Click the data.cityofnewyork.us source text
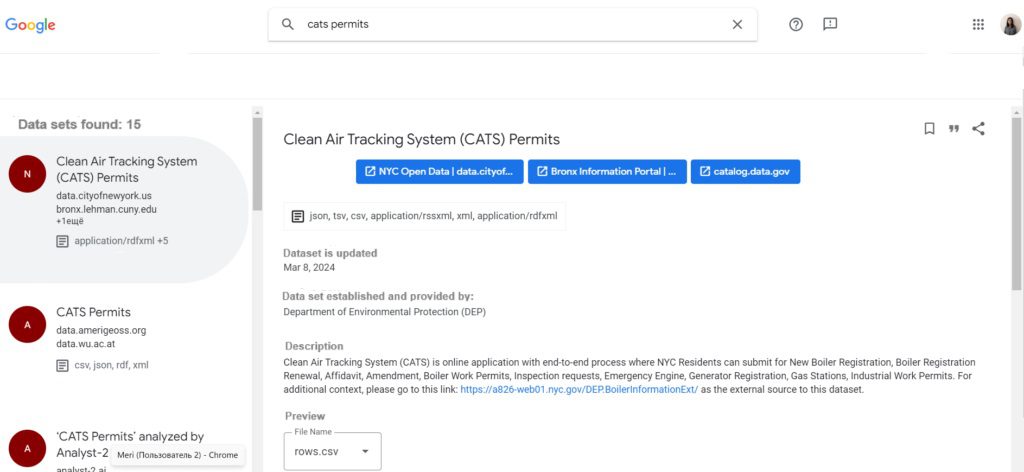The image size is (1024, 472). click(x=104, y=196)
